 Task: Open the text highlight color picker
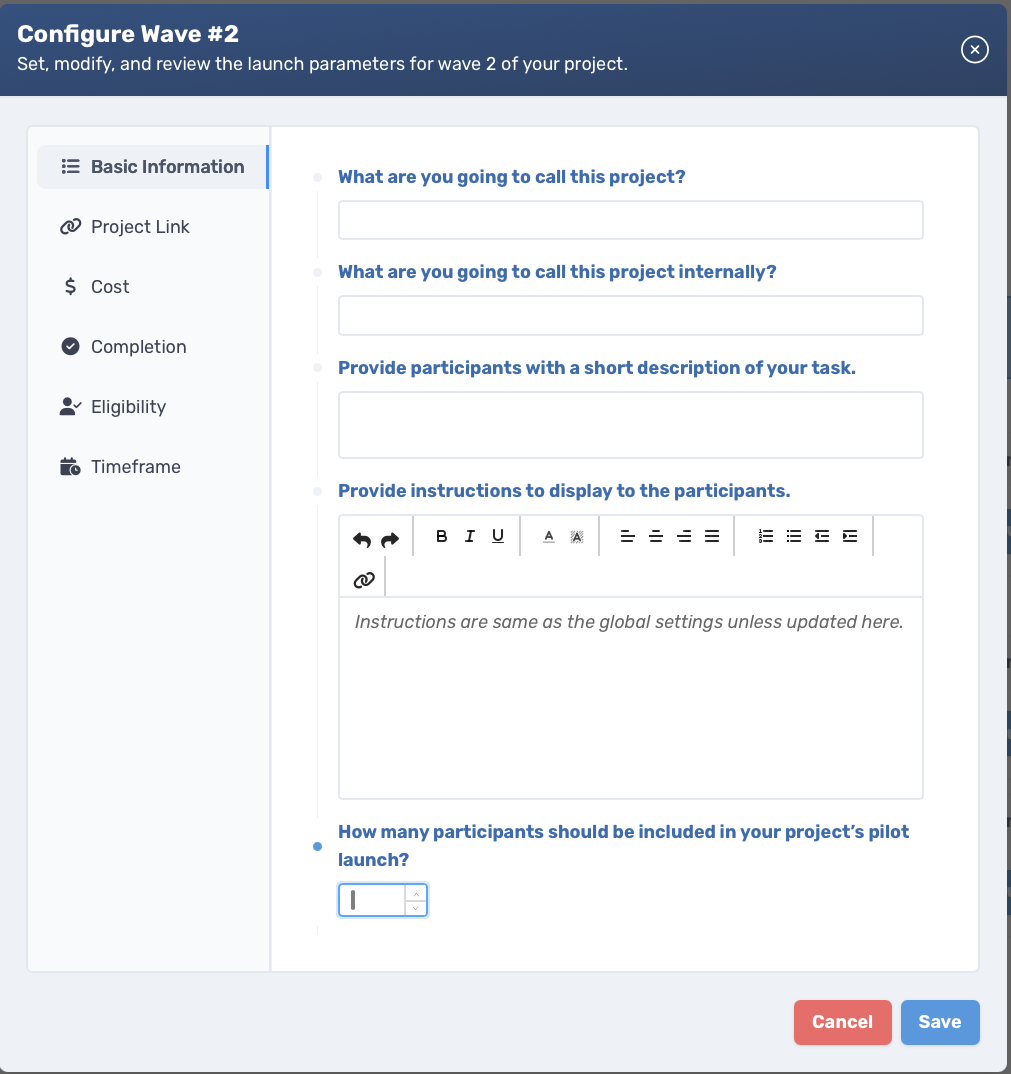point(577,536)
